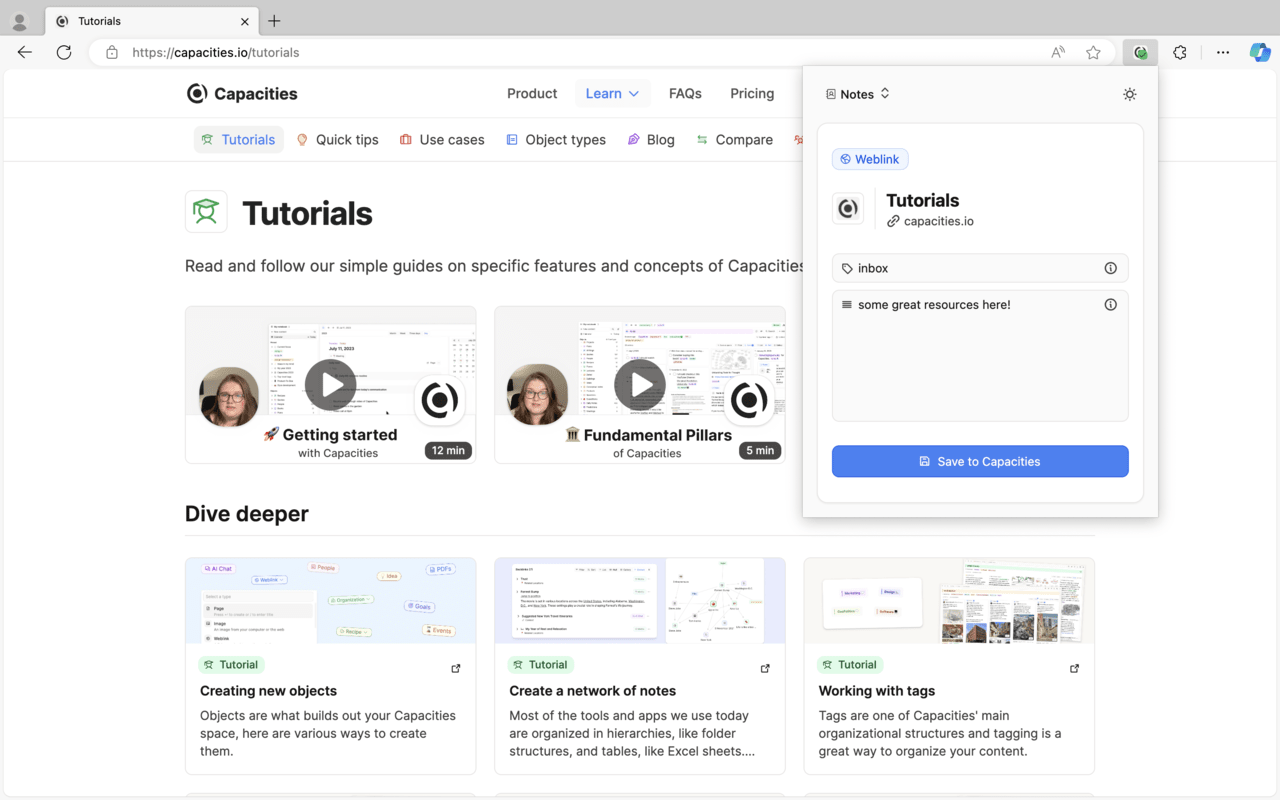This screenshot has height=800, width=1280.
Task: Click the inbox tag input field
Action: pos(980,268)
